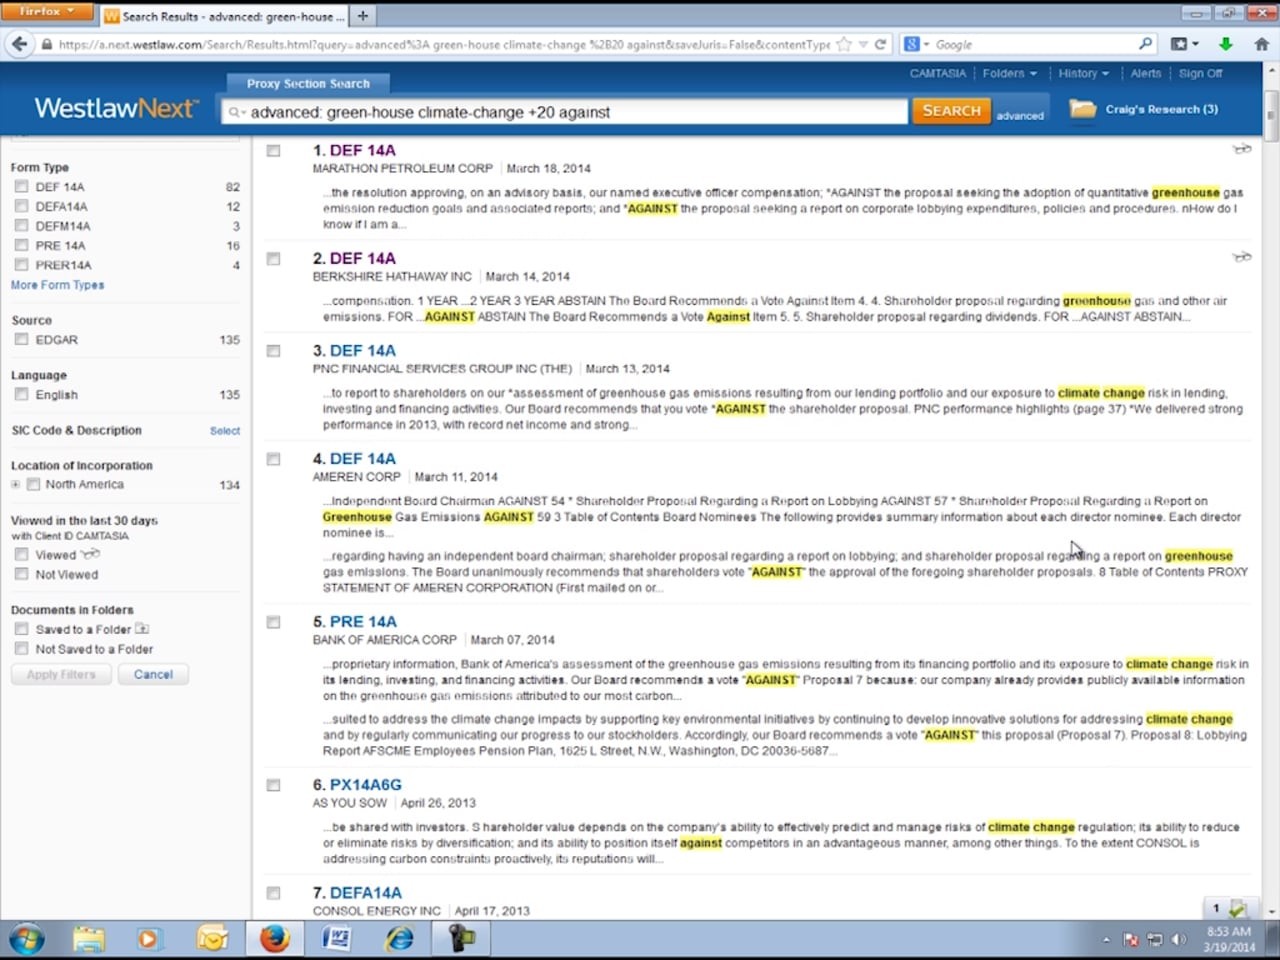
Task: Click the browser back arrow button
Action: coord(19,44)
